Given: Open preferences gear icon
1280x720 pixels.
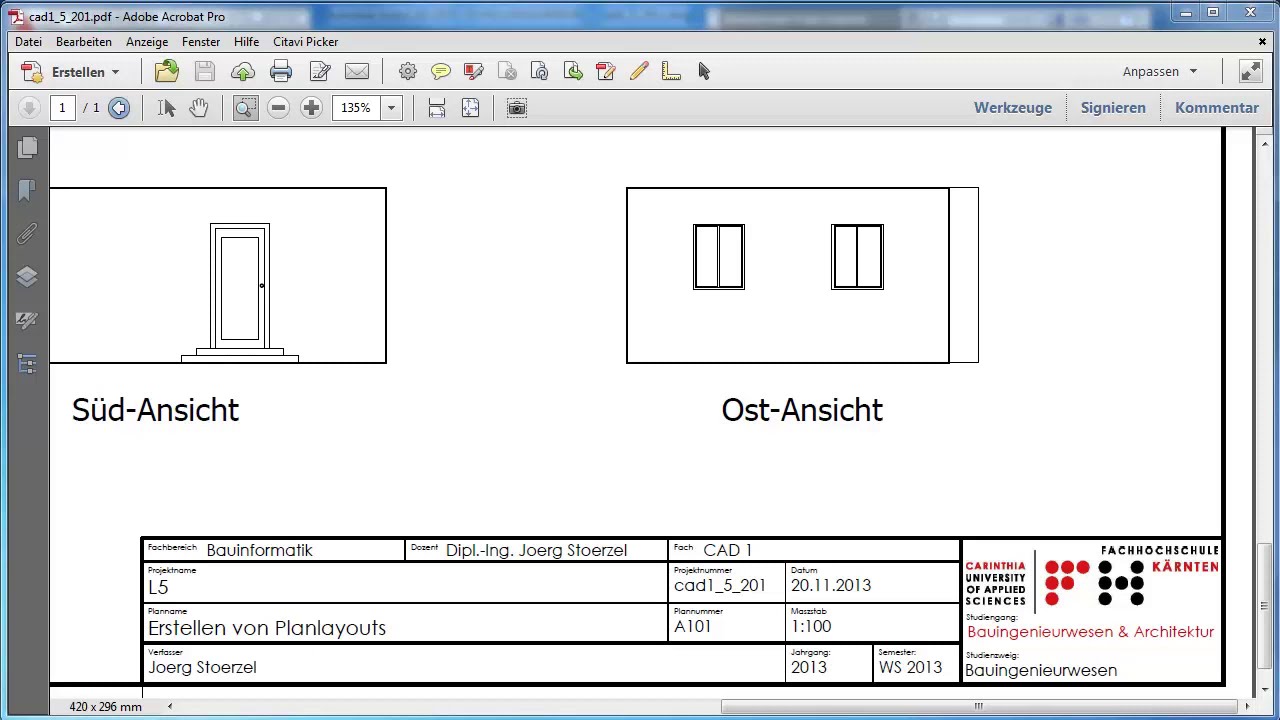Looking at the screenshot, I should coord(408,71).
